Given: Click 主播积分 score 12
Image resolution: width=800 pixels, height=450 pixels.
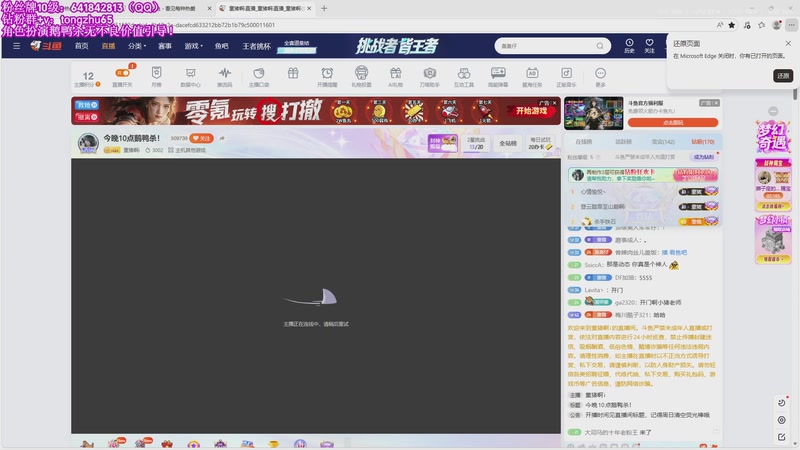Looking at the screenshot, I should click(x=88, y=78).
